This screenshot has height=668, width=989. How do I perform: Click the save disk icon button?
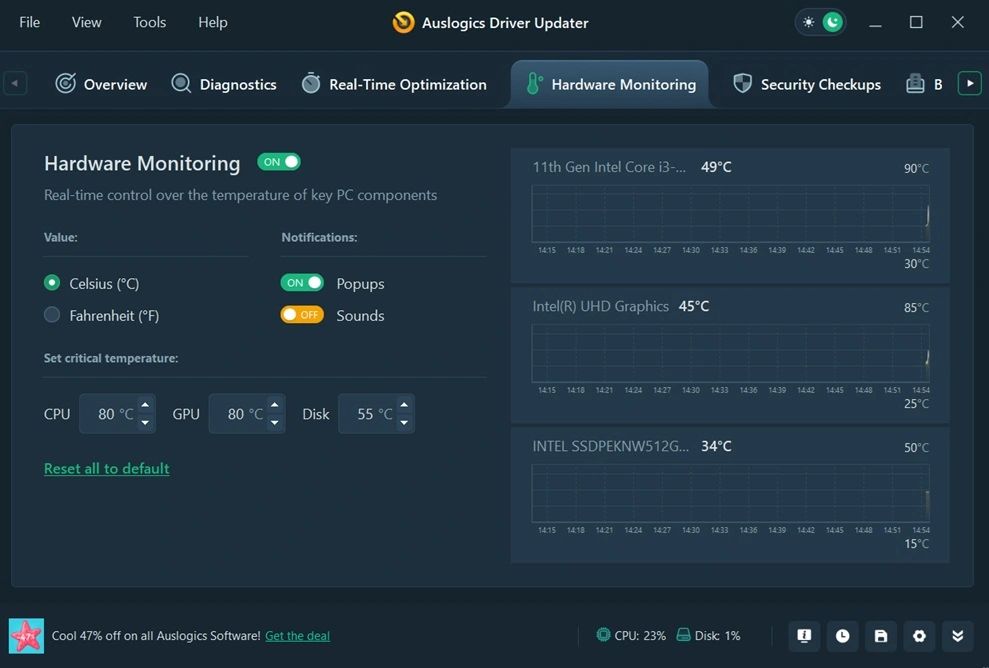[881, 636]
